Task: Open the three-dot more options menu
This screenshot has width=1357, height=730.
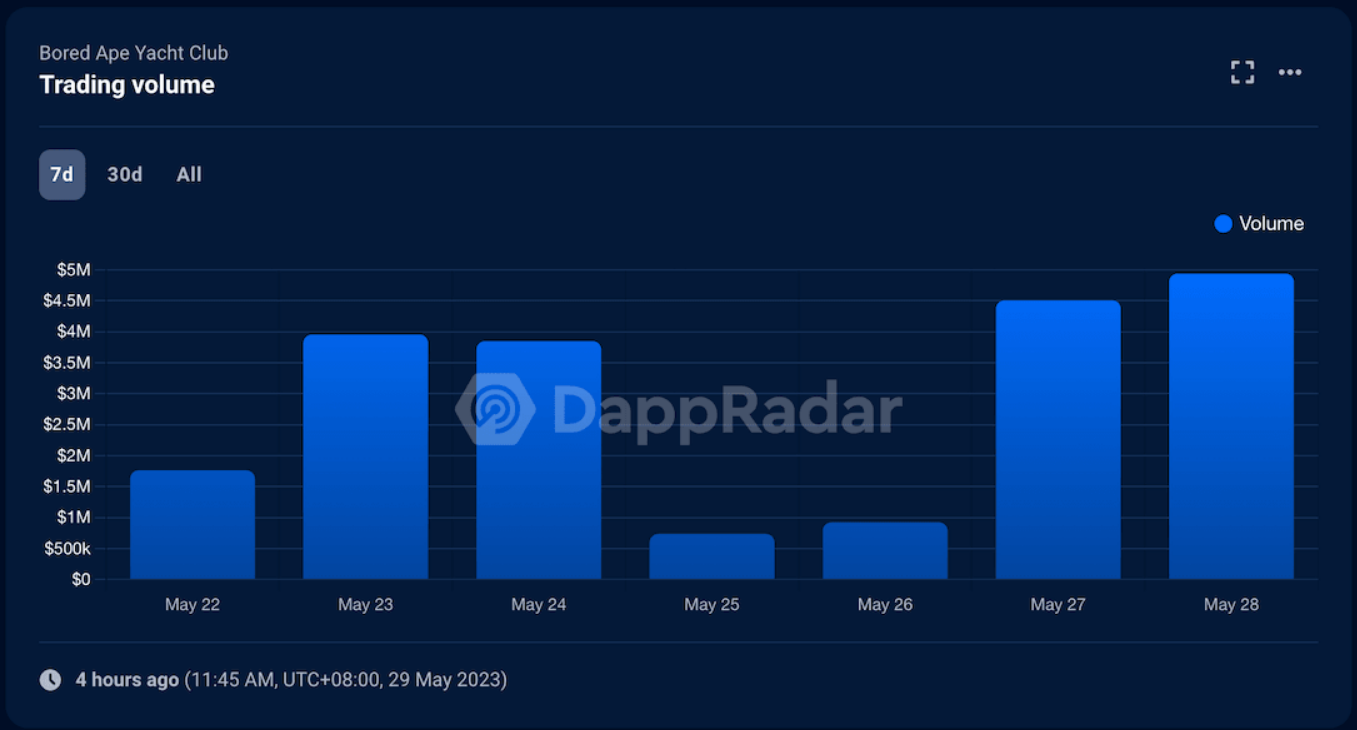Action: tap(1290, 72)
